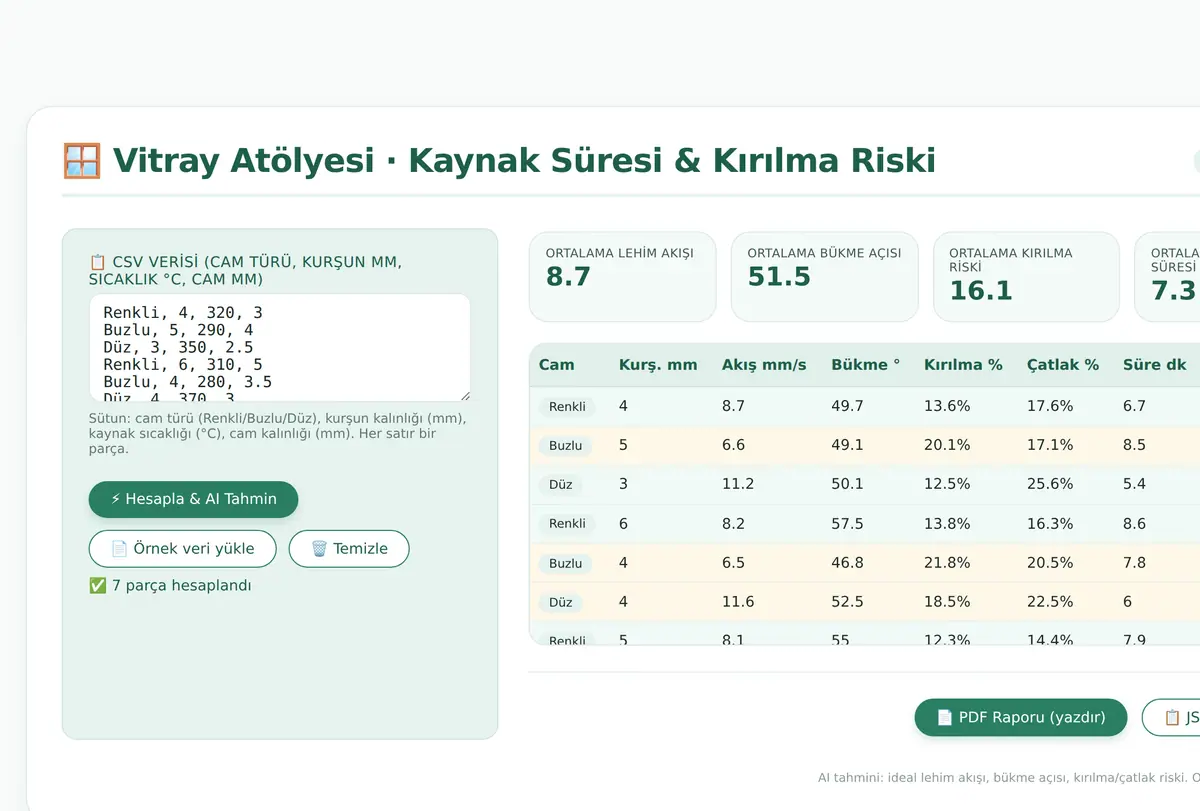This screenshot has width=1200, height=811.
Task: Select the 21.8% Kırılma cell
Action: pos(947,563)
